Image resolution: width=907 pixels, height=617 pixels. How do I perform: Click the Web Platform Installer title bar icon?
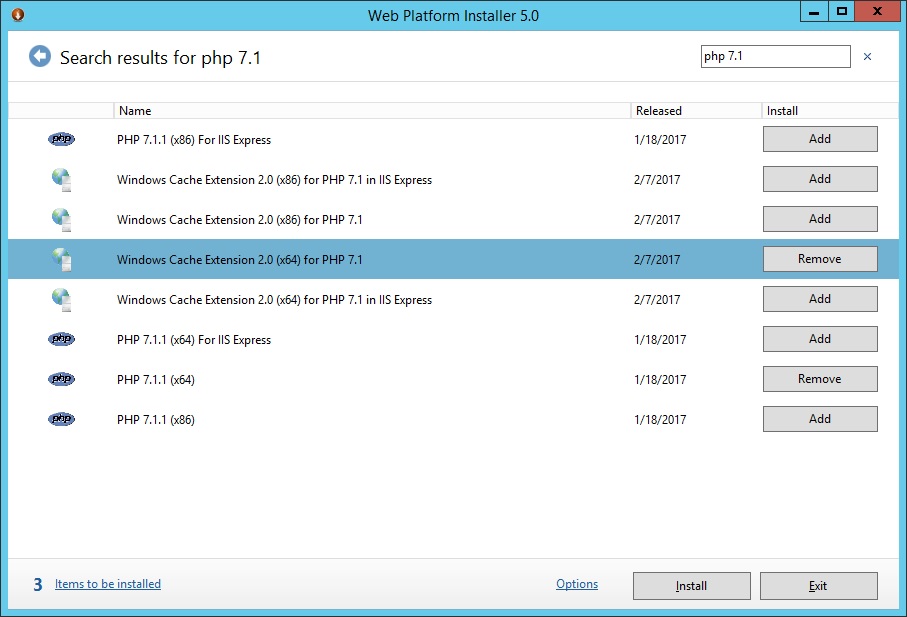(18, 14)
